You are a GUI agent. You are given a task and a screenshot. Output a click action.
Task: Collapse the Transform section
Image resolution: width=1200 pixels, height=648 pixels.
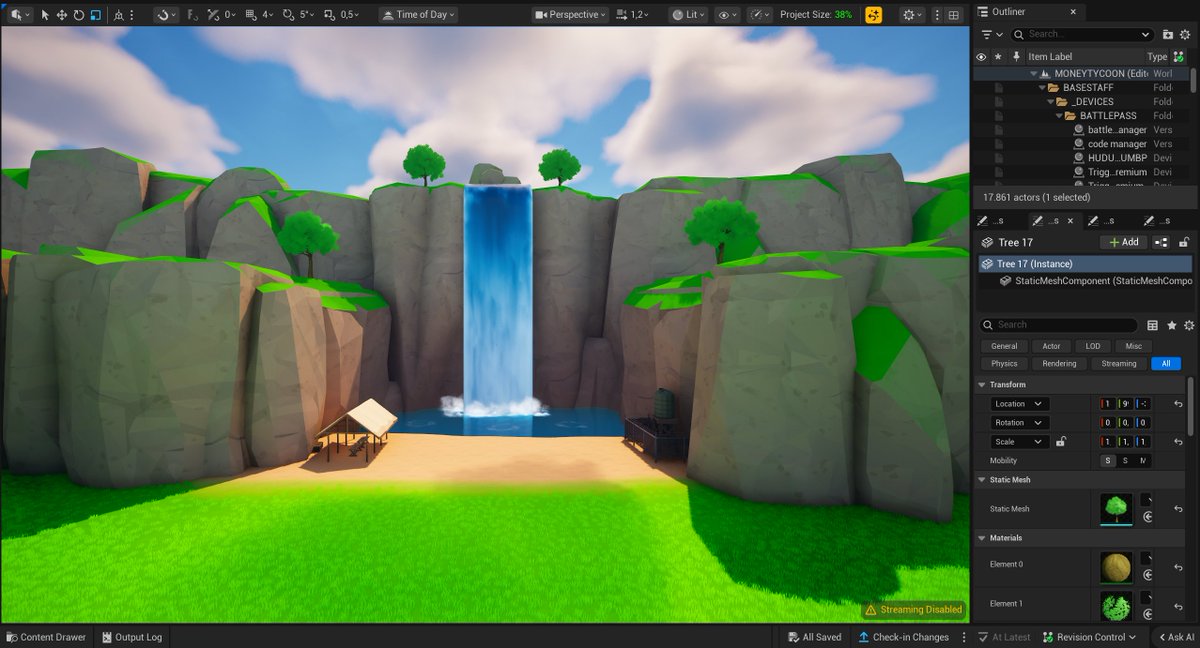[981, 385]
